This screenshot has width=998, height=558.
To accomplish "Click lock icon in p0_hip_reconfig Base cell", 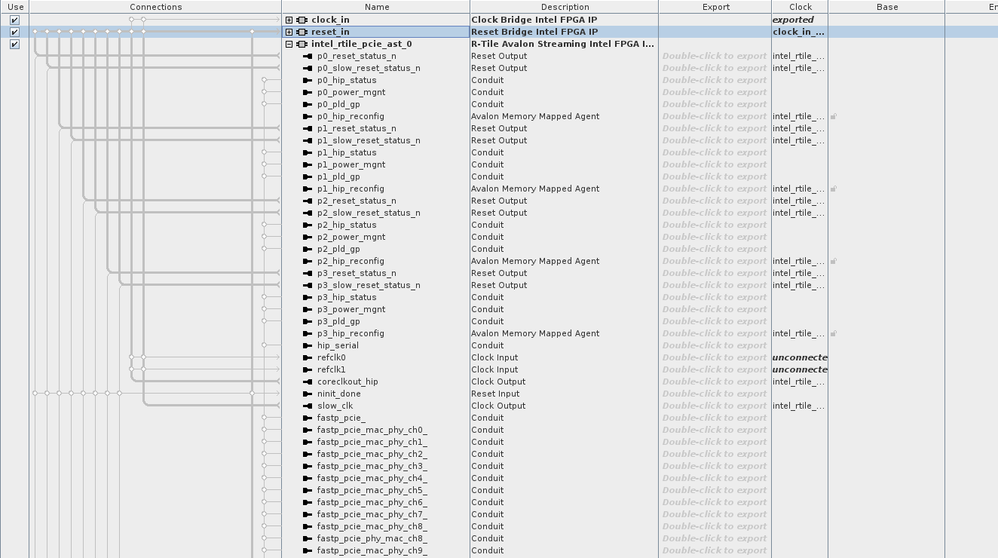I will click(833, 116).
